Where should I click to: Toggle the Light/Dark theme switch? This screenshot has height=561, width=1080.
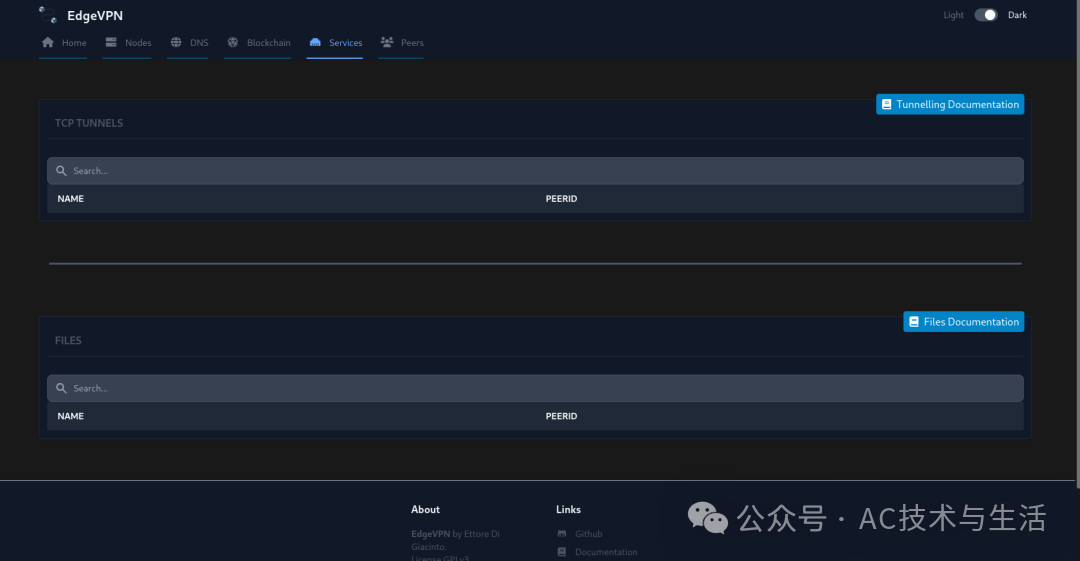coord(986,15)
